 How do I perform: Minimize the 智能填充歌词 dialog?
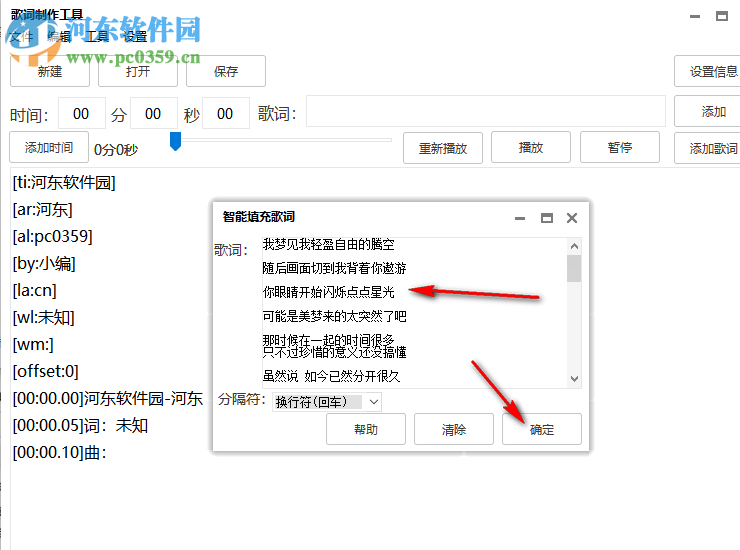coord(520,218)
